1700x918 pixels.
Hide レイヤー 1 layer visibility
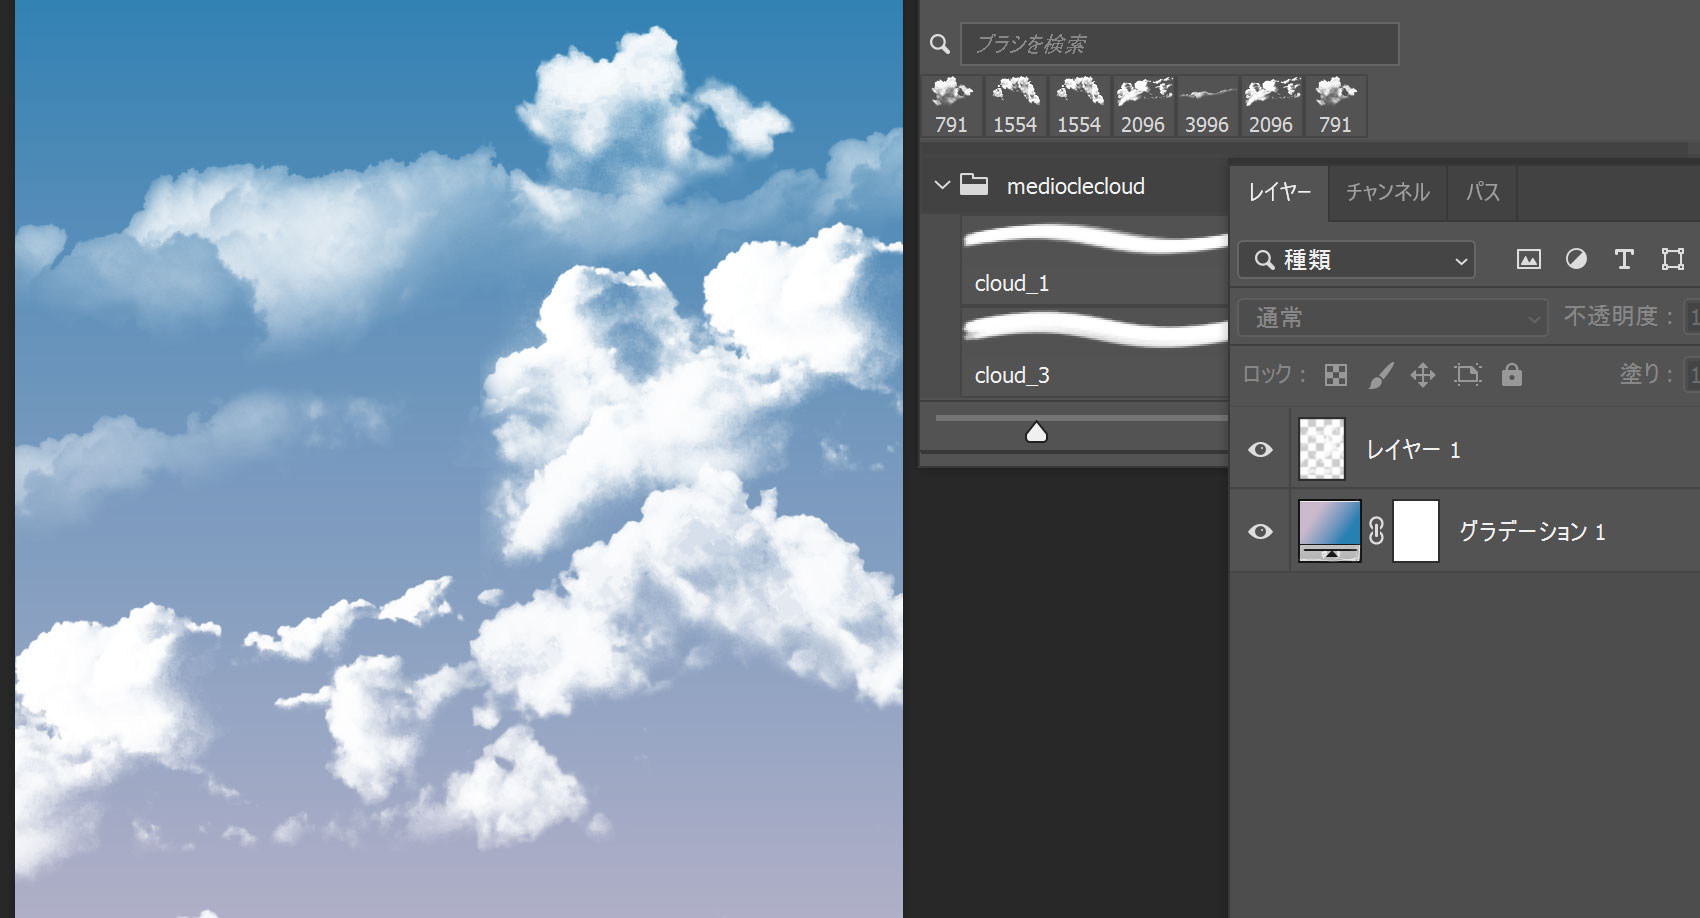[x=1260, y=450]
